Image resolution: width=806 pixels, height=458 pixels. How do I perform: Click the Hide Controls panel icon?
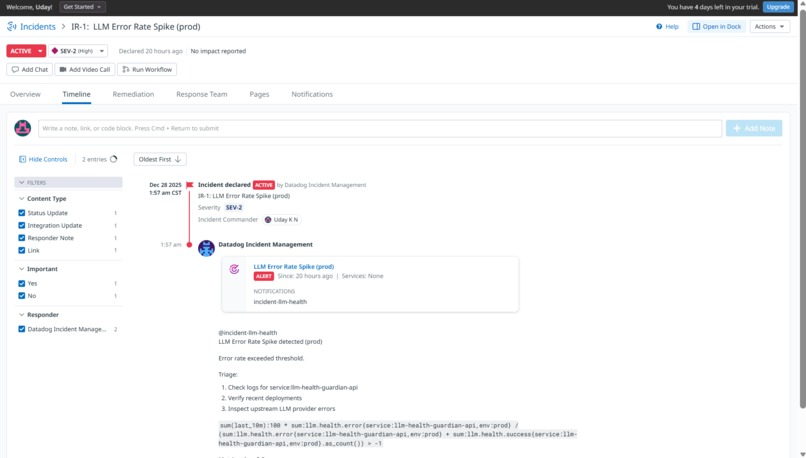tap(22, 159)
